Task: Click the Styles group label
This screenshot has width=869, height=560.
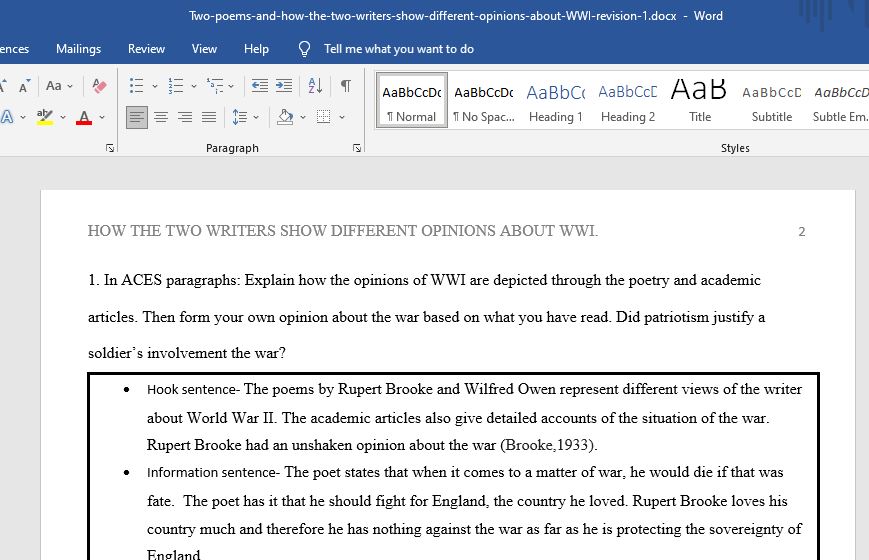Action: pos(735,148)
